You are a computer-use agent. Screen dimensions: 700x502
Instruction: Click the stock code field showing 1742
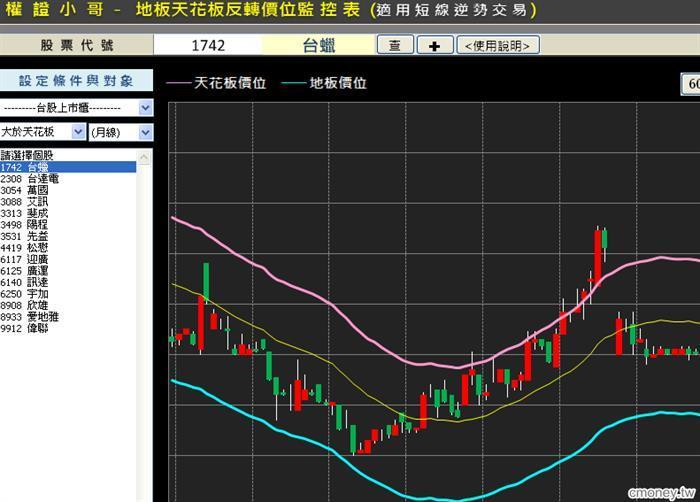(x=207, y=45)
